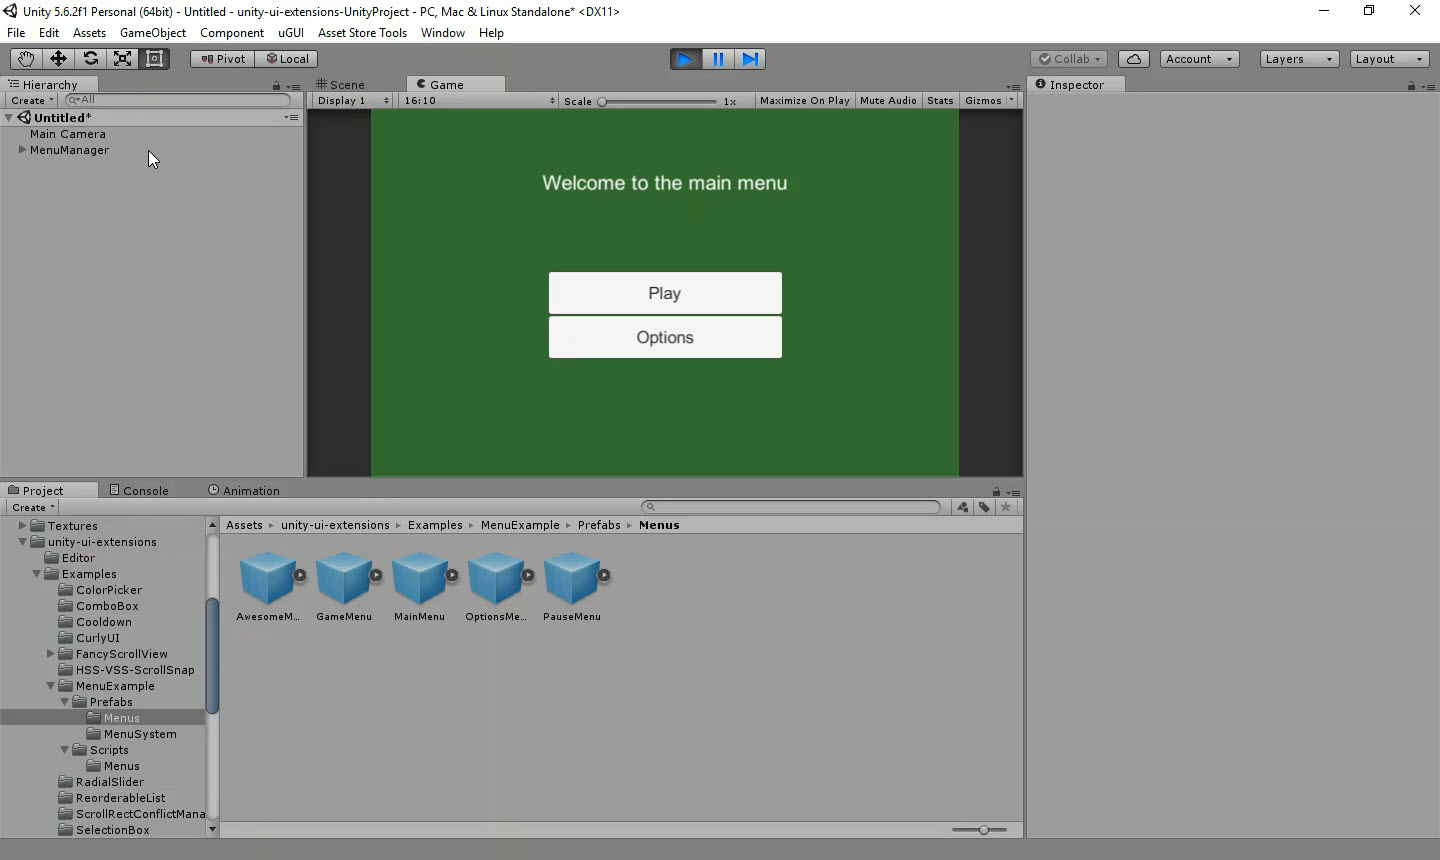Screen dimensions: 1440x860
Task: Click Prefabs in the breadcrumb path
Action: click(599, 525)
